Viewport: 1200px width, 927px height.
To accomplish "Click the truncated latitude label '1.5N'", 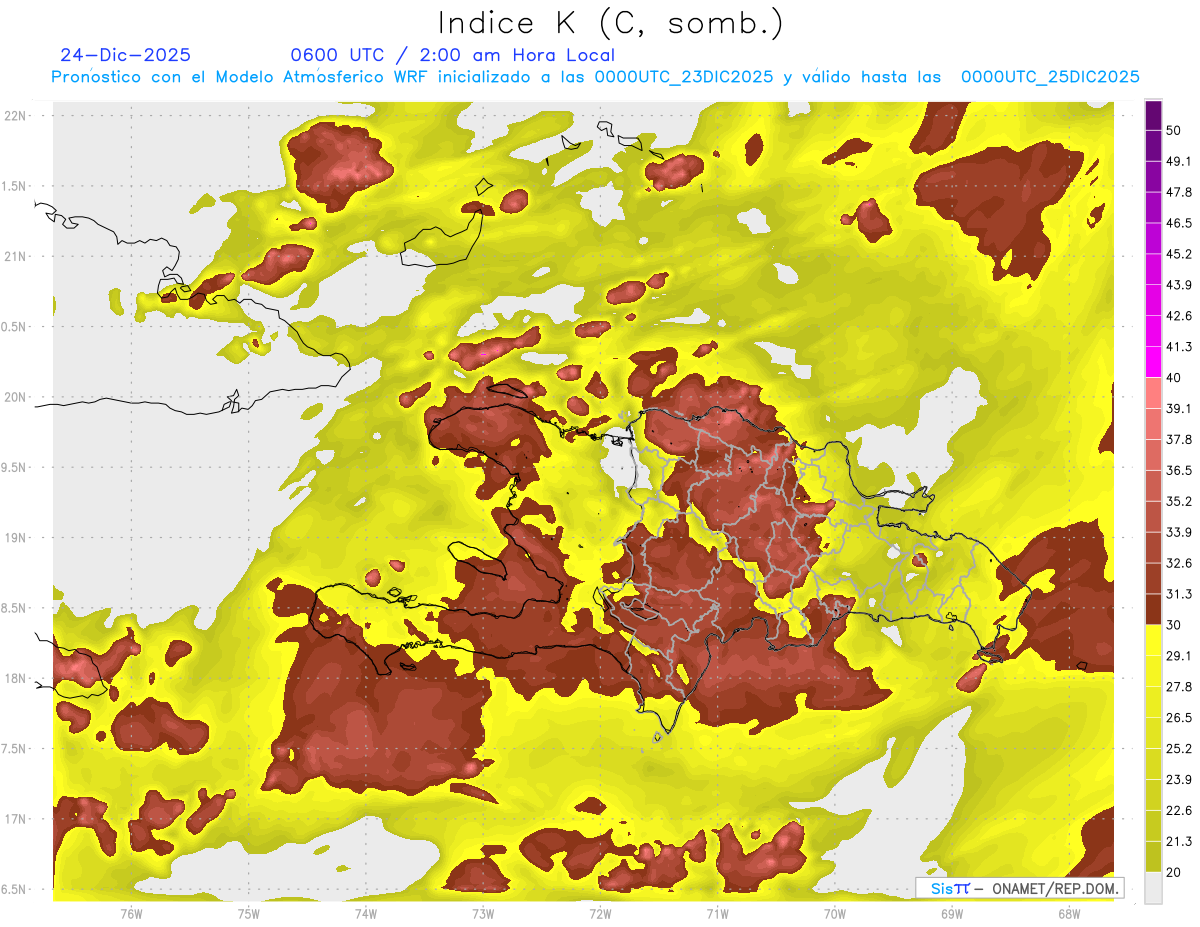I will [x=14, y=186].
